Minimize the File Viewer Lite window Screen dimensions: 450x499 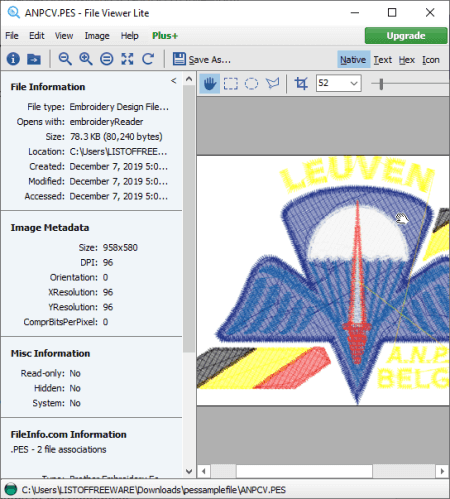click(355, 13)
